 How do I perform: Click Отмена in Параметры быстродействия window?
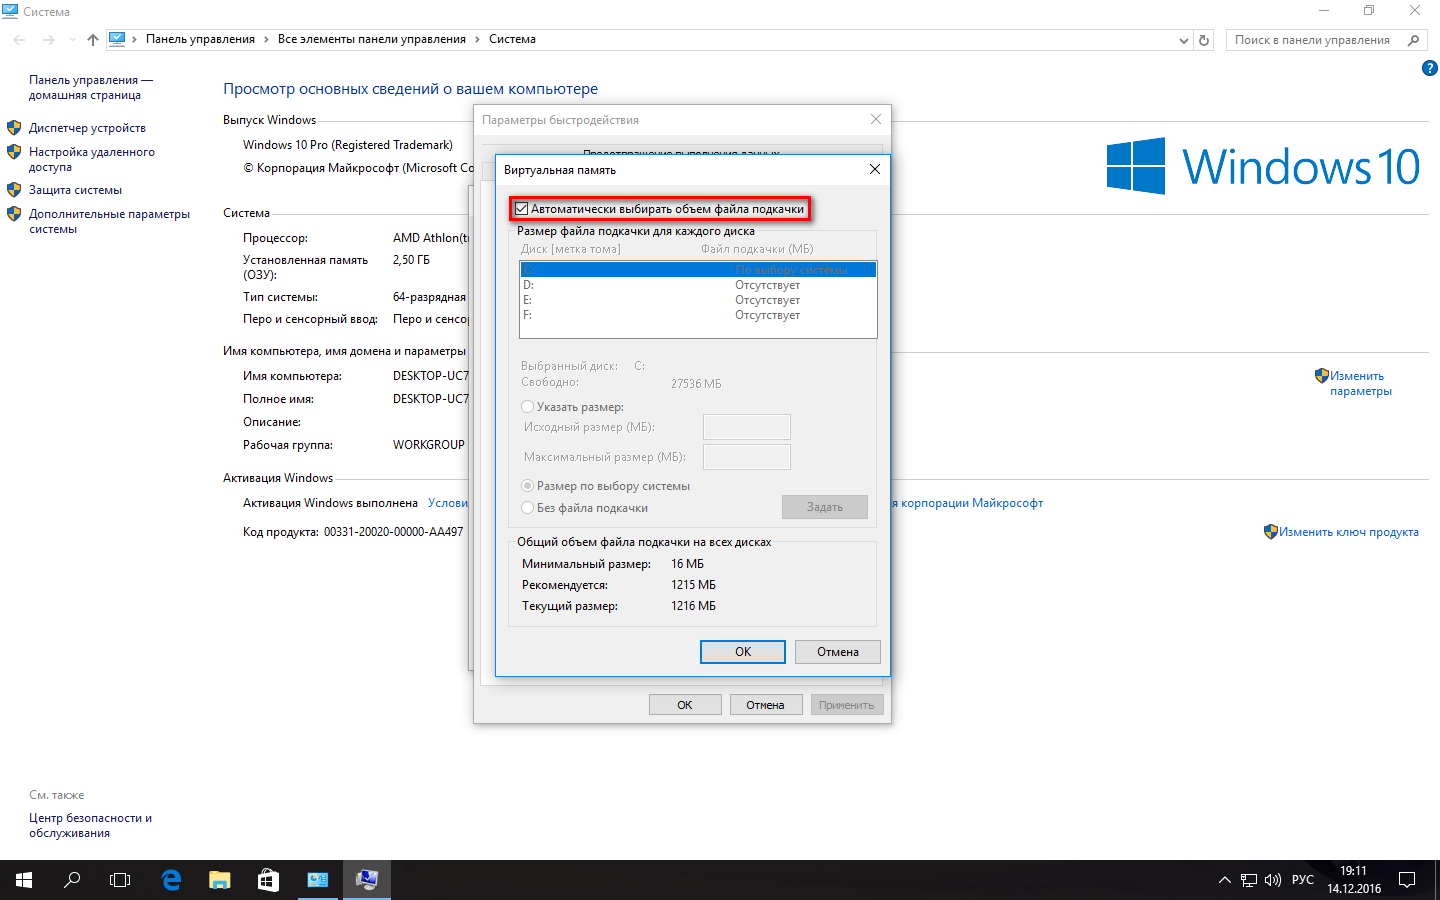coord(765,705)
